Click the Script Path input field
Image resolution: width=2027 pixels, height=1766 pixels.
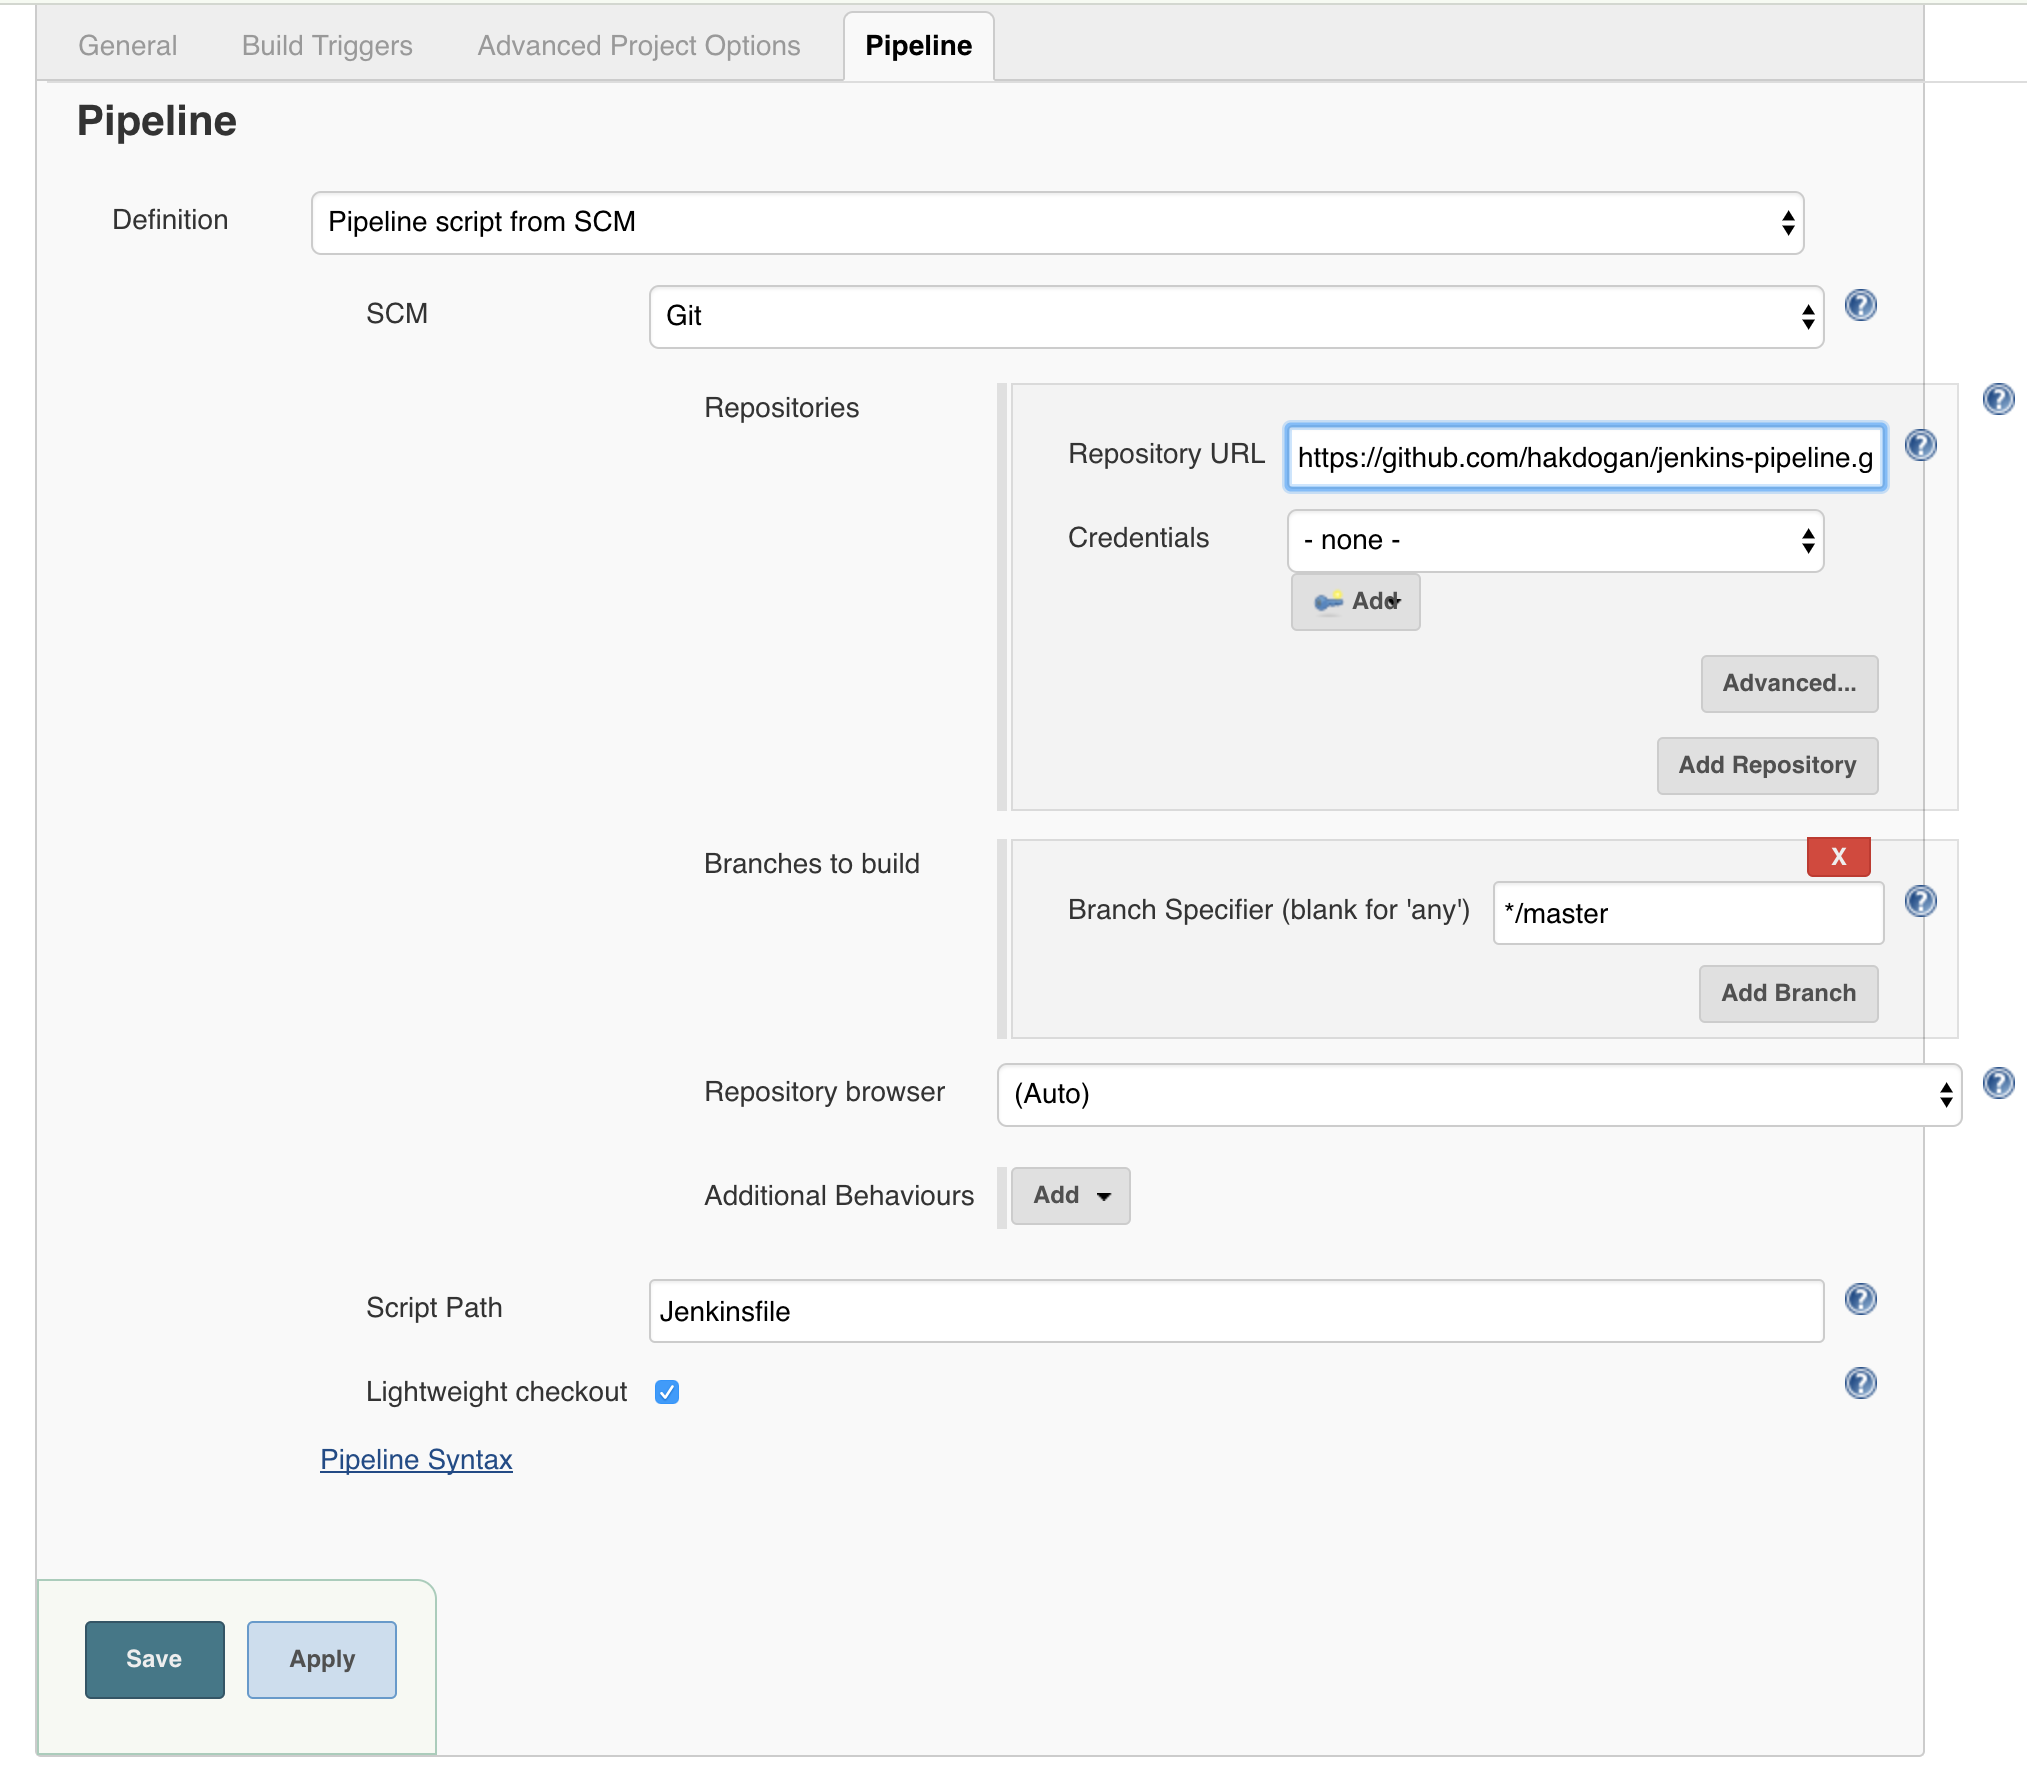(x=1236, y=1311)
